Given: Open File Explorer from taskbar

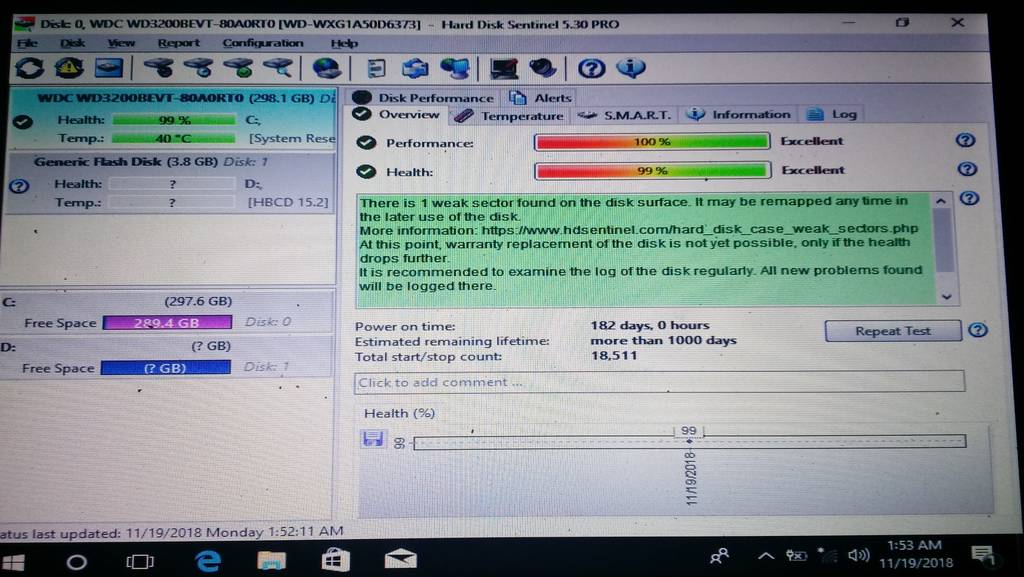Looking at the screenshot, I should [271, 560].
